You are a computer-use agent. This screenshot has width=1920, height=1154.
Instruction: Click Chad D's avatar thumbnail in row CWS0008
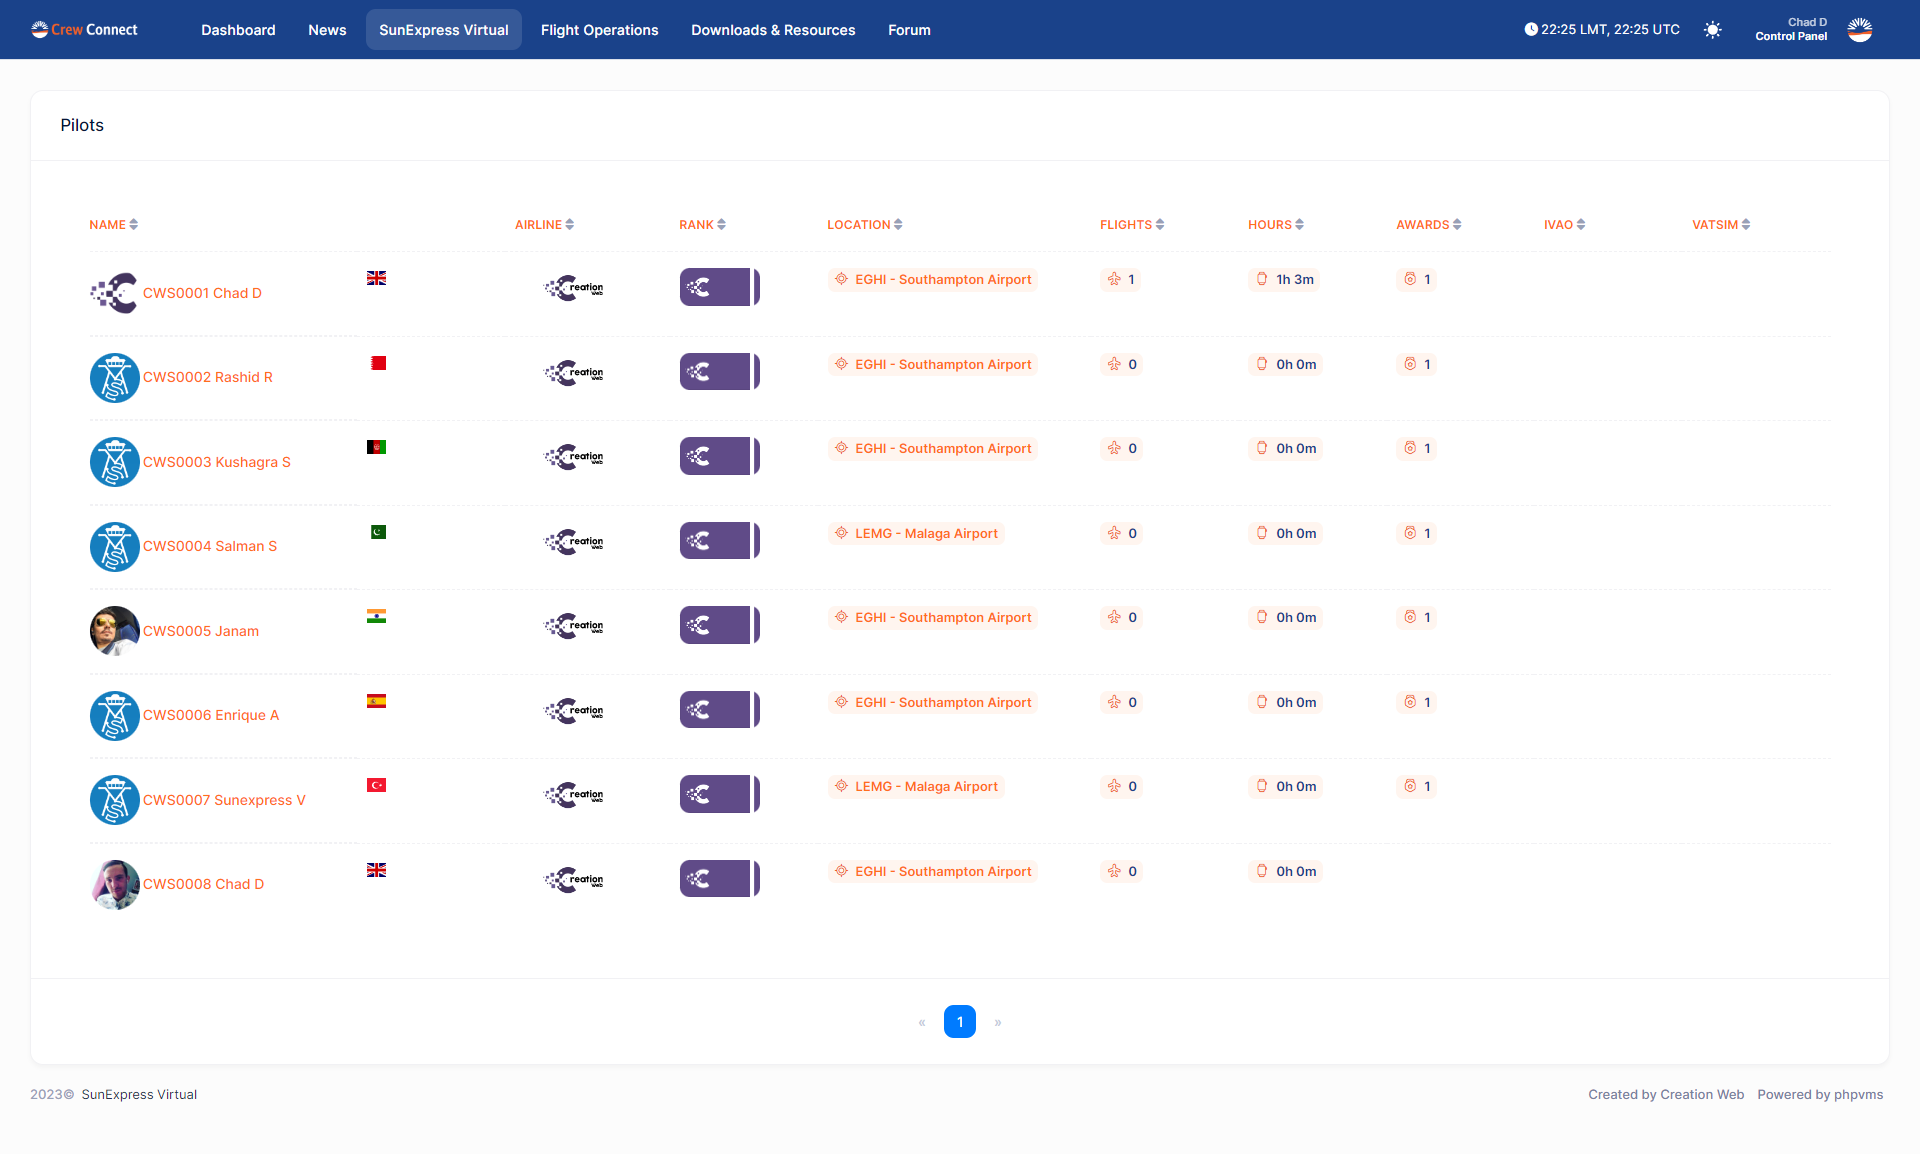[114, 884]
